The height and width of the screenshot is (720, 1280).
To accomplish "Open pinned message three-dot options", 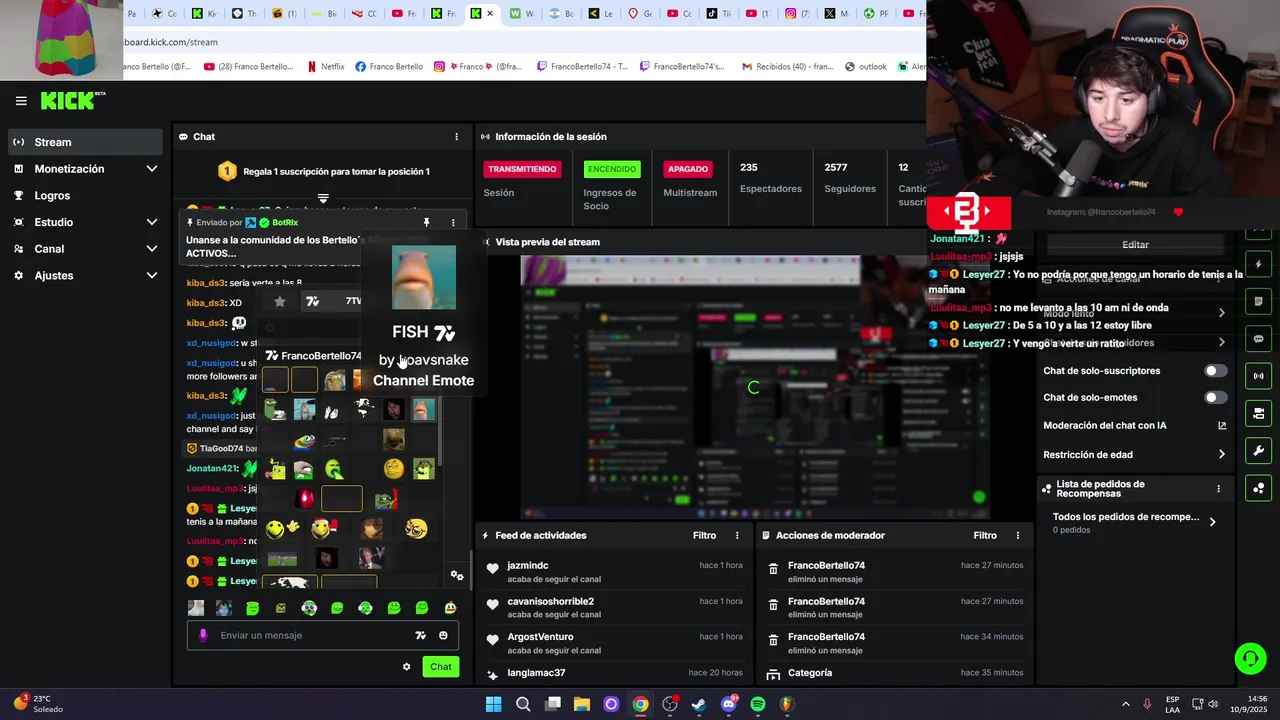I will coord(453,223).
